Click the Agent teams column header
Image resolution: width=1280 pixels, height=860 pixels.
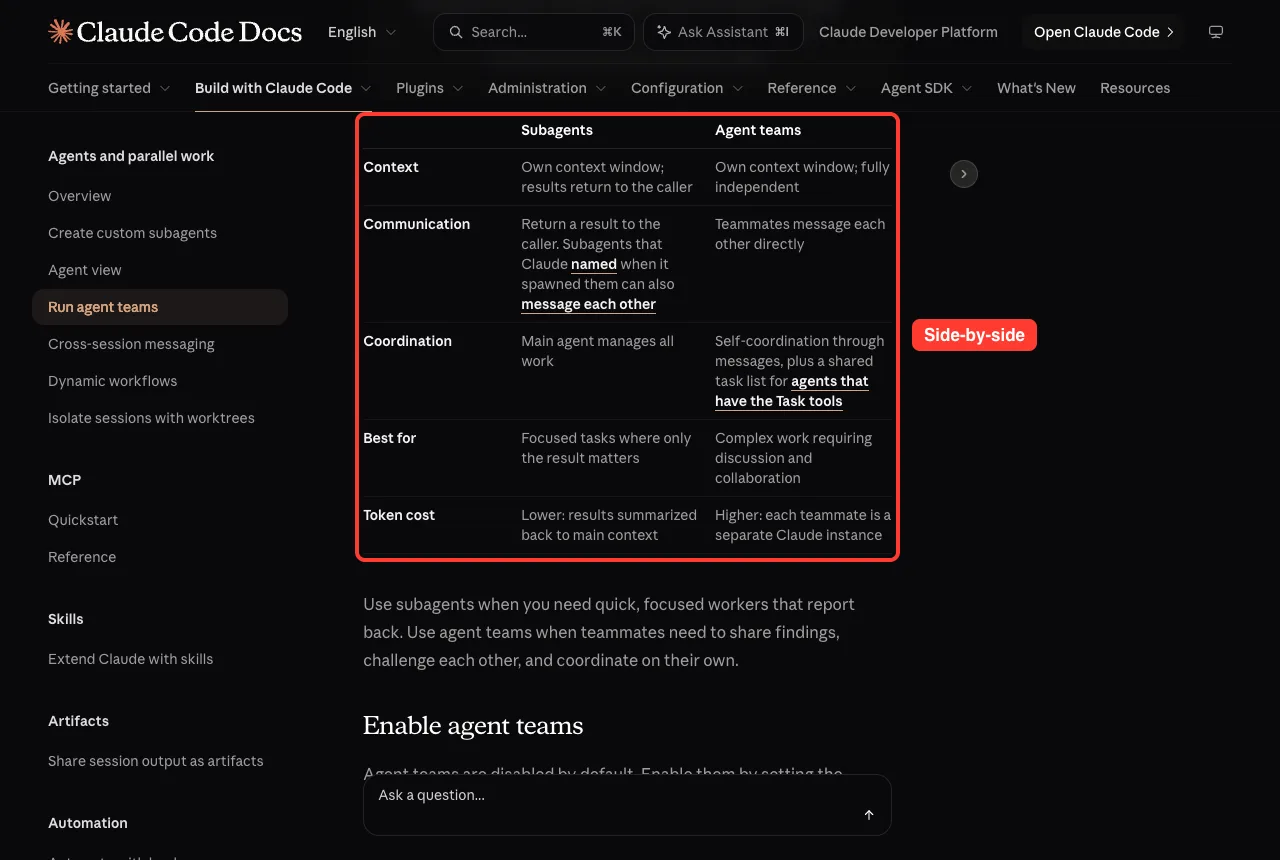[758, 130]
